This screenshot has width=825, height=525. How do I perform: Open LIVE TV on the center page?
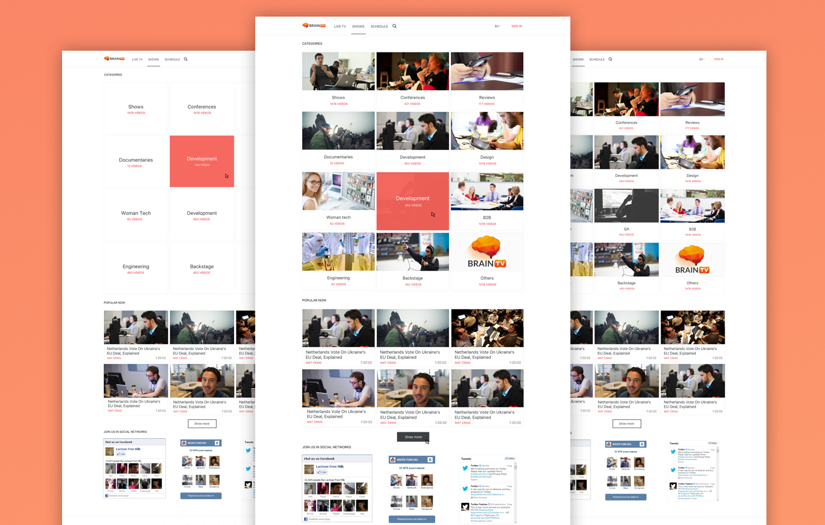click(x=340, y=26)
